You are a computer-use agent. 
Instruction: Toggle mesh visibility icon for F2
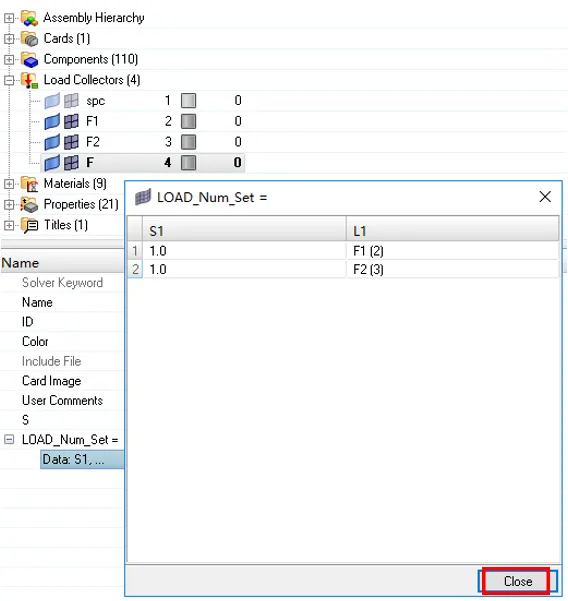pos(71,142)
